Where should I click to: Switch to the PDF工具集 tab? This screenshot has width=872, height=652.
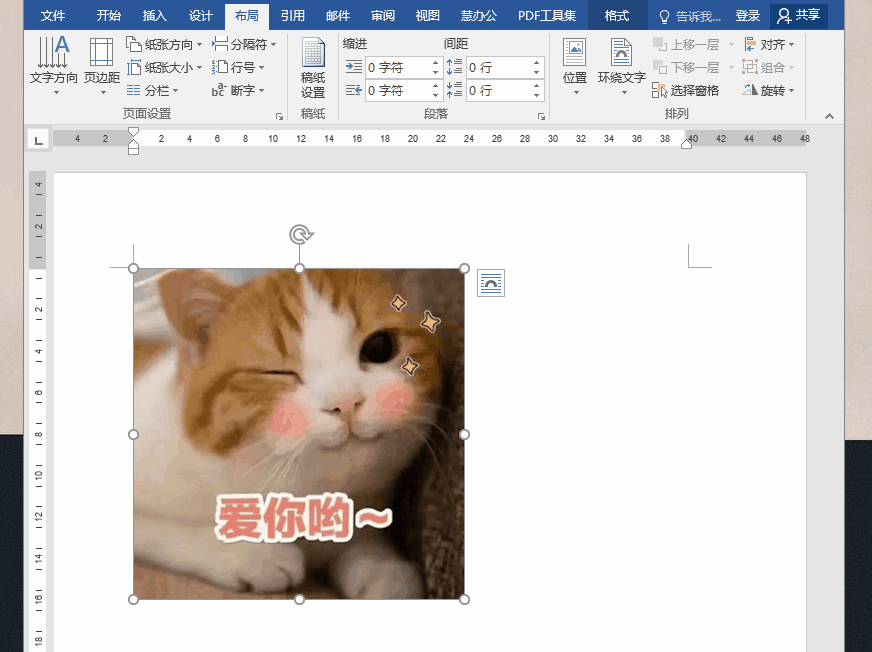coord(547,16)
